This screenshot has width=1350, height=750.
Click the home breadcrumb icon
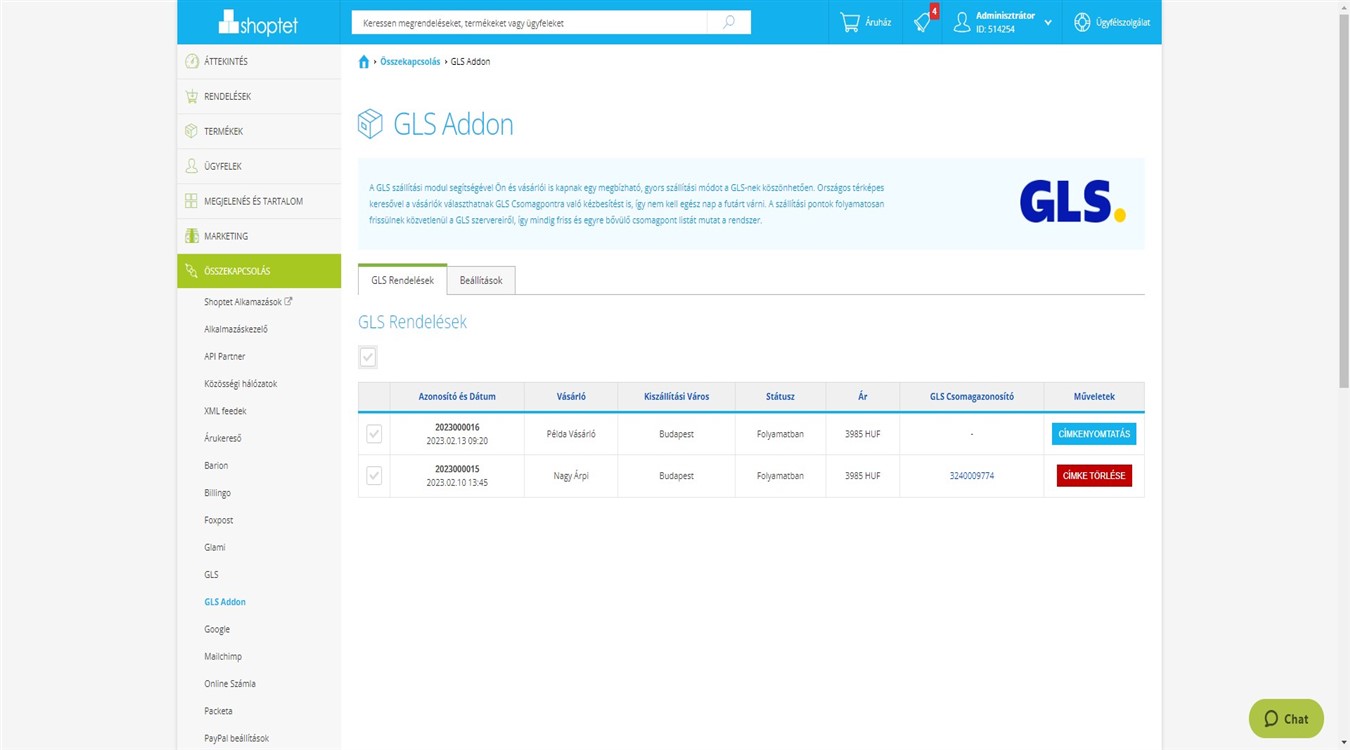click(x=364, y=62)
